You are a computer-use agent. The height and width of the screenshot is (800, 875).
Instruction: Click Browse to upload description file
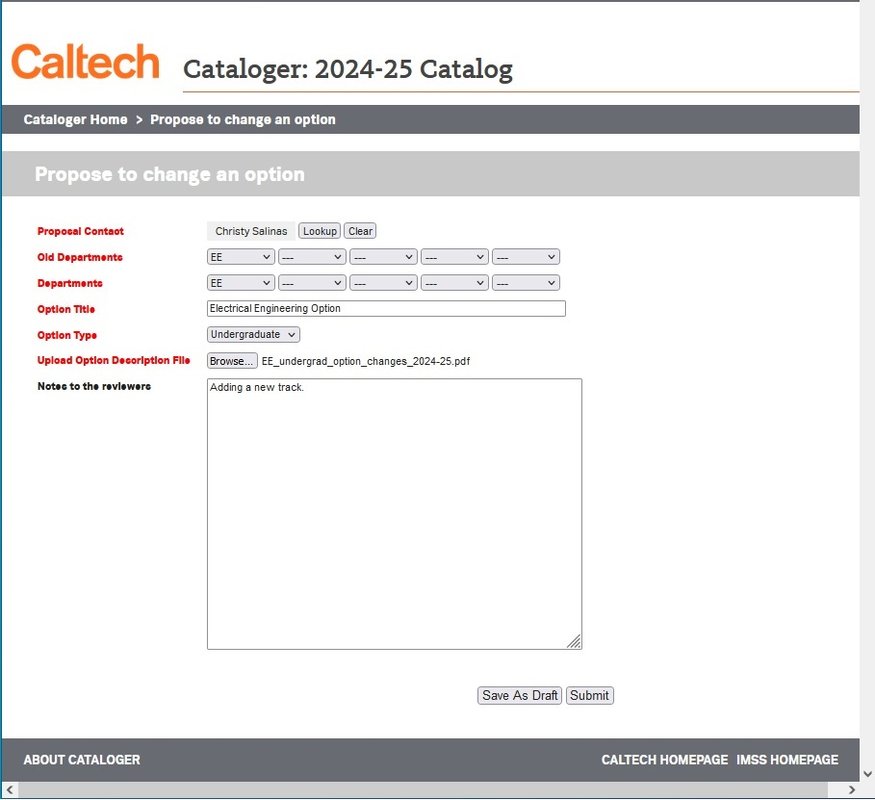pos(232,361)
